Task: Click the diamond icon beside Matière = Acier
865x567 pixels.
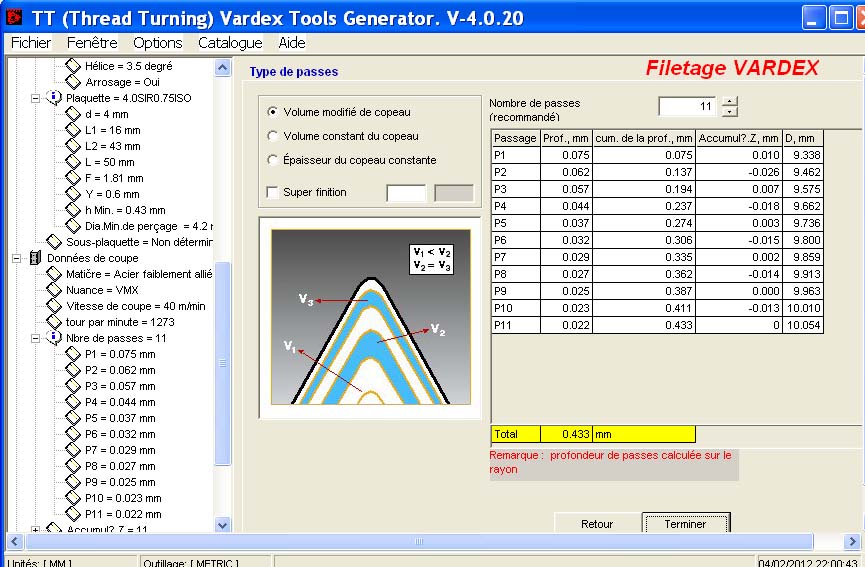Action: click(54, 274)
